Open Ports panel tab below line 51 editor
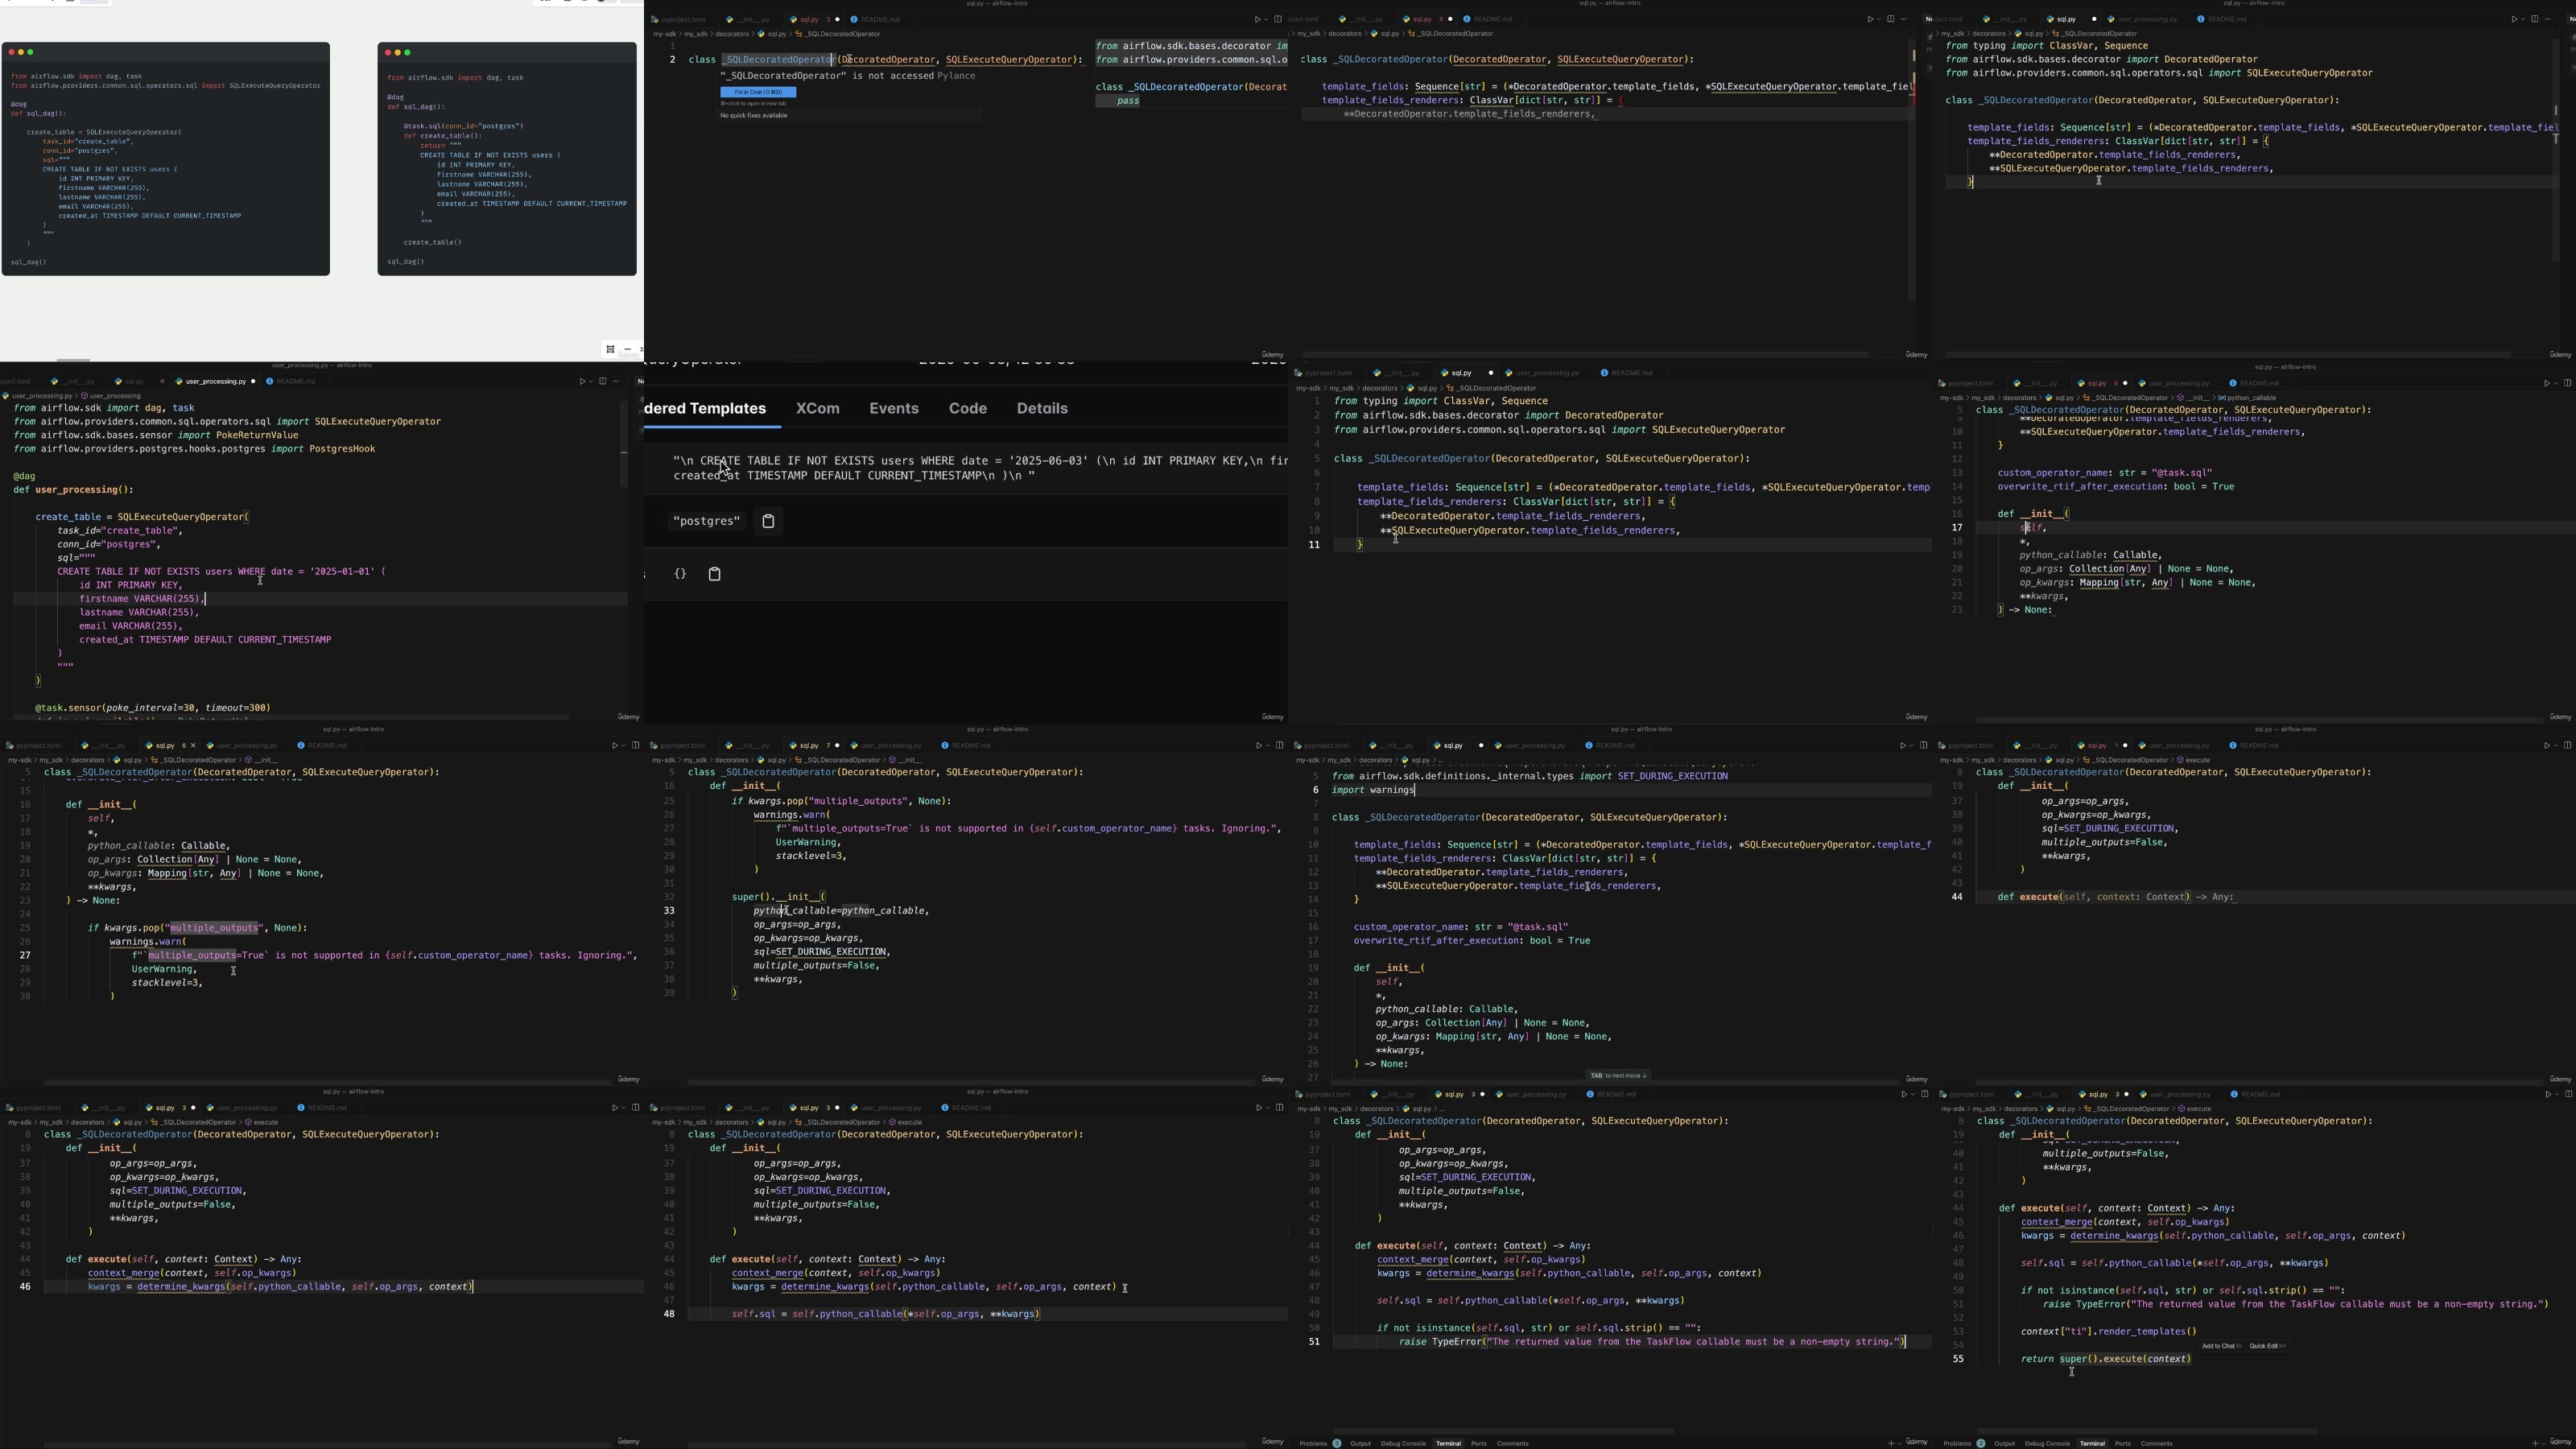This screenshot has width=2576, height=1449. pyautogui.click(x=1478, y=1443)
